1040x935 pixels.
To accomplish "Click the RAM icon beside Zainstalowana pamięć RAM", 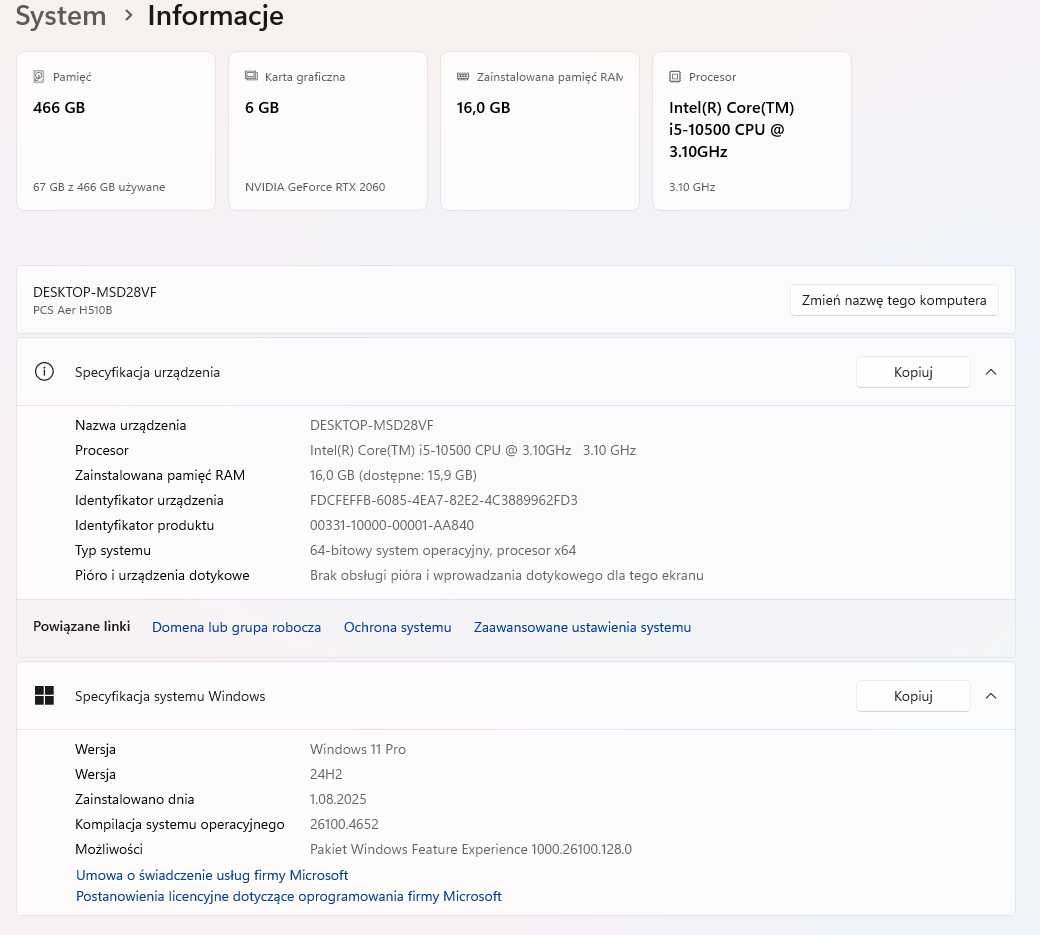I will tap(463, 77).
